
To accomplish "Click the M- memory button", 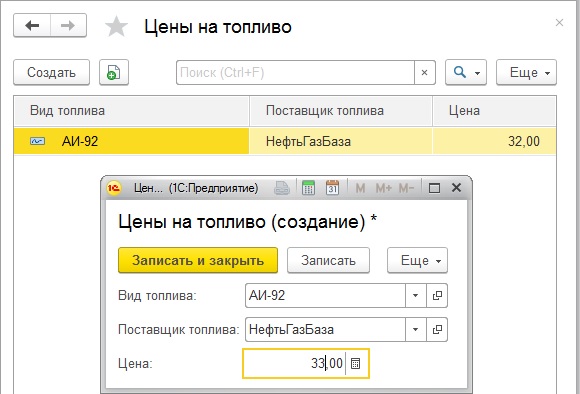I will pyautogui.click(x=406, y=188).
